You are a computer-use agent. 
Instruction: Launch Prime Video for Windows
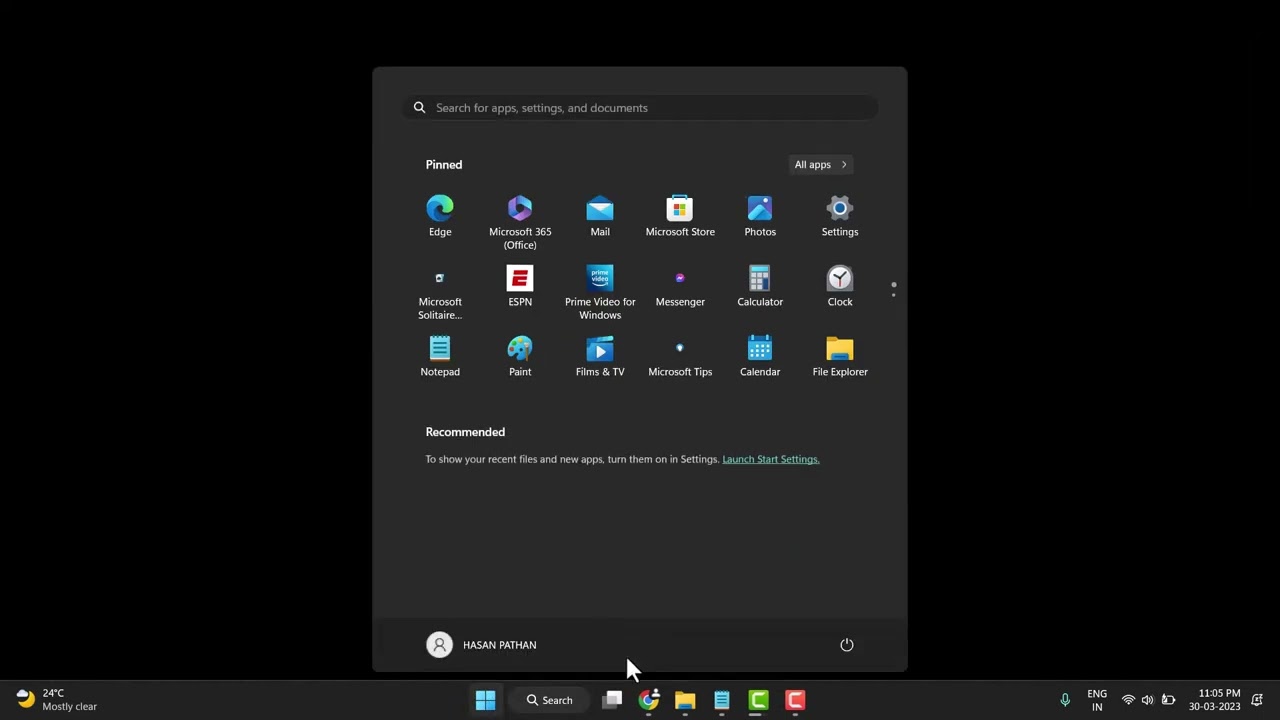(600, 292)
